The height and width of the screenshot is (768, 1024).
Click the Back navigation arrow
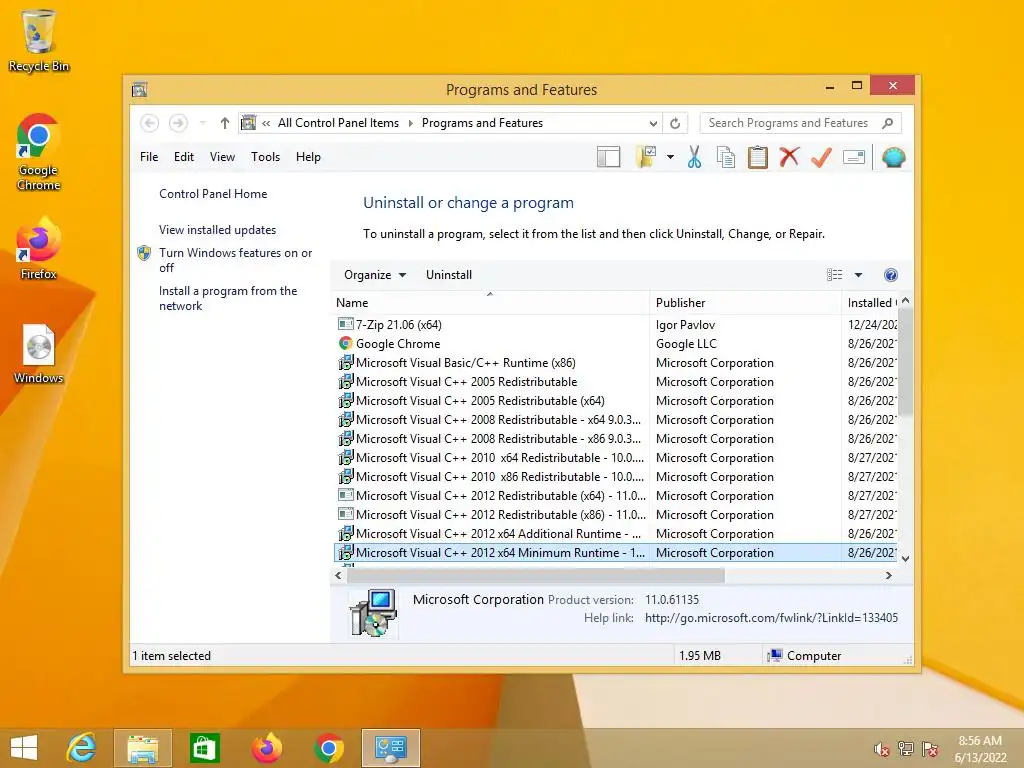[149, 123]
